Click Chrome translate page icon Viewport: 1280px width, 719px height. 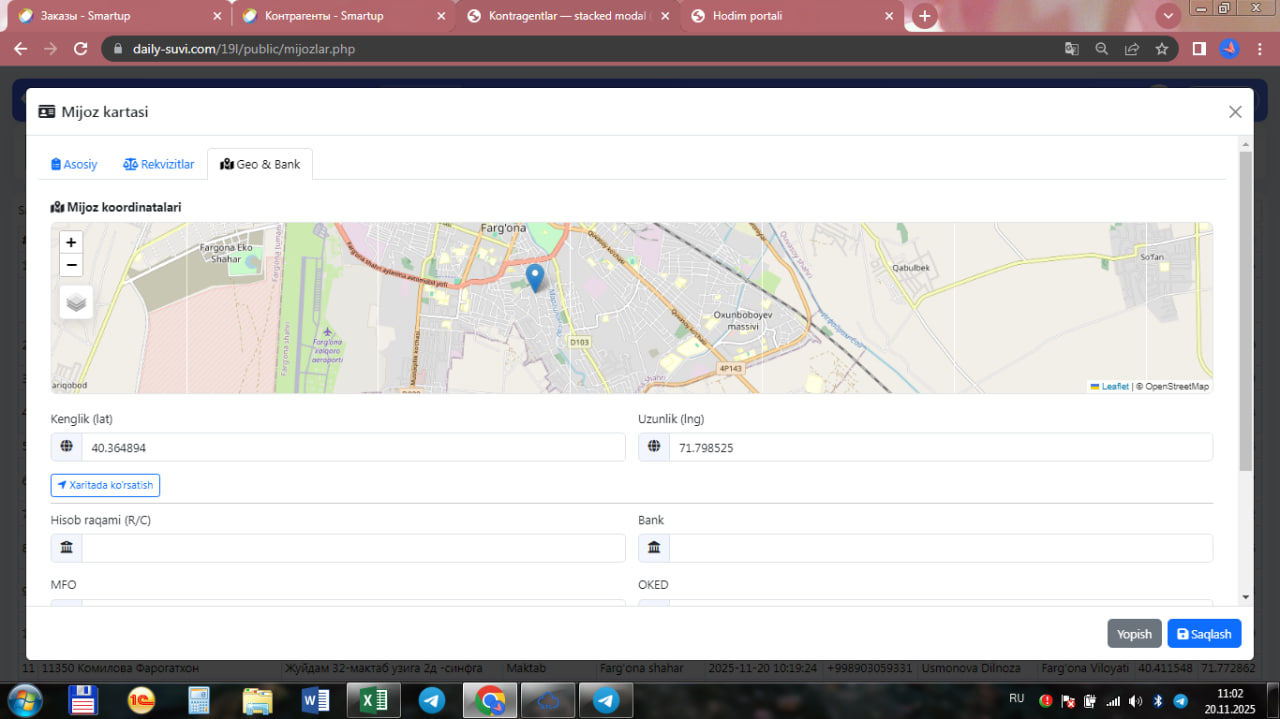1071,49
